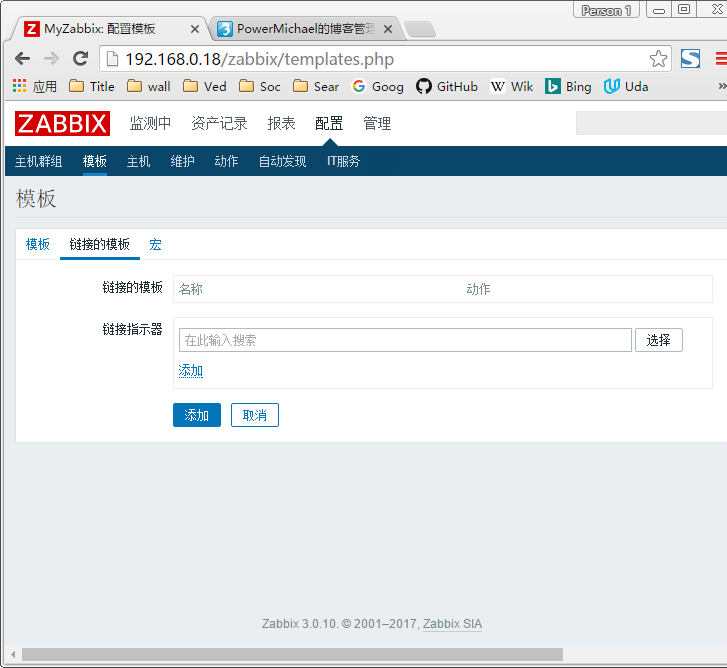Click the page icon in the address bar
The image size is (727, 668).
(x=113, y=59)
